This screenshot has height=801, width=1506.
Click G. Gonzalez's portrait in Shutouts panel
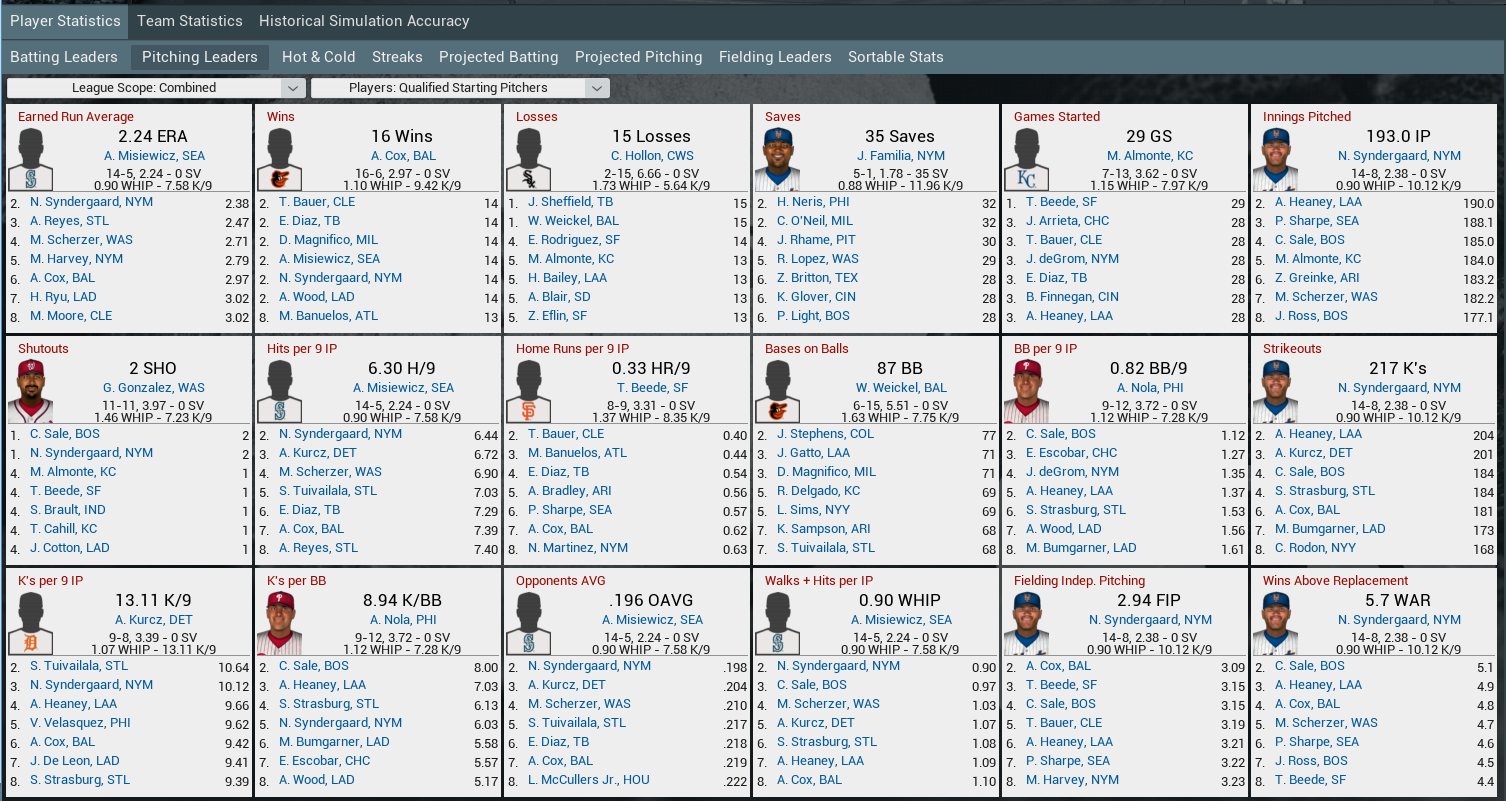tap(32, 392)
